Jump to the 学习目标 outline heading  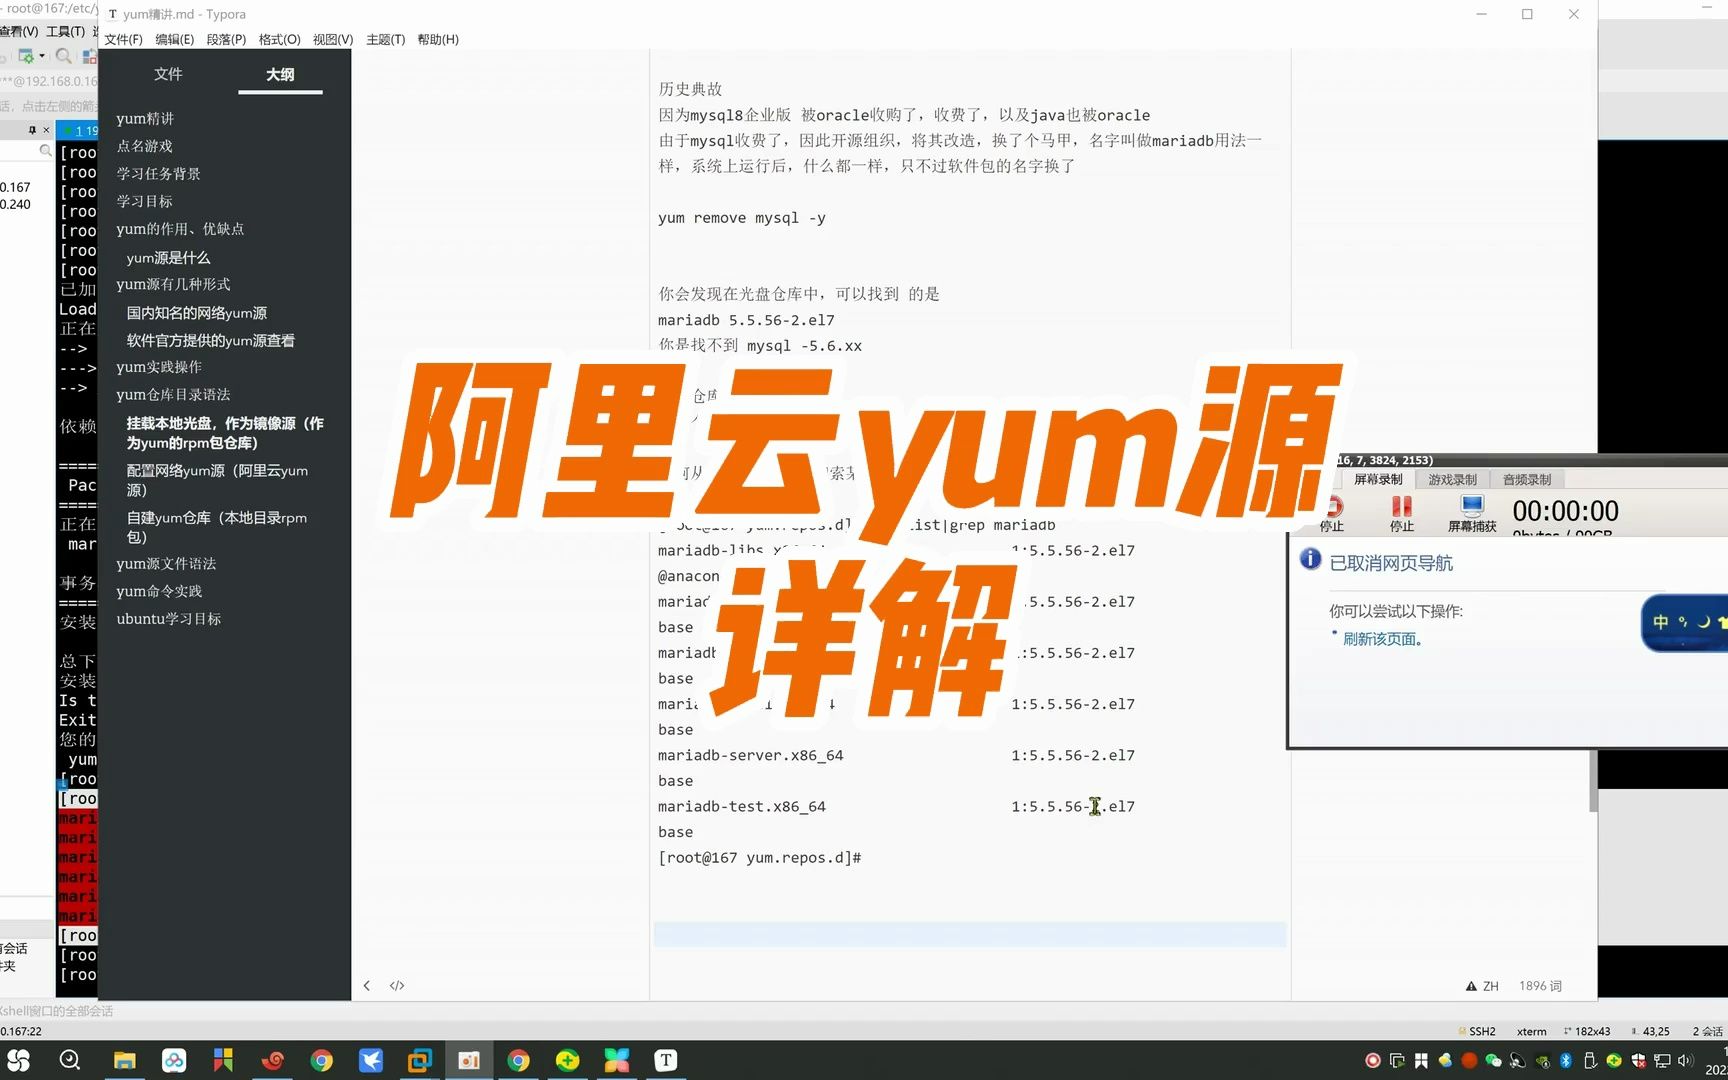coord(144,202)
